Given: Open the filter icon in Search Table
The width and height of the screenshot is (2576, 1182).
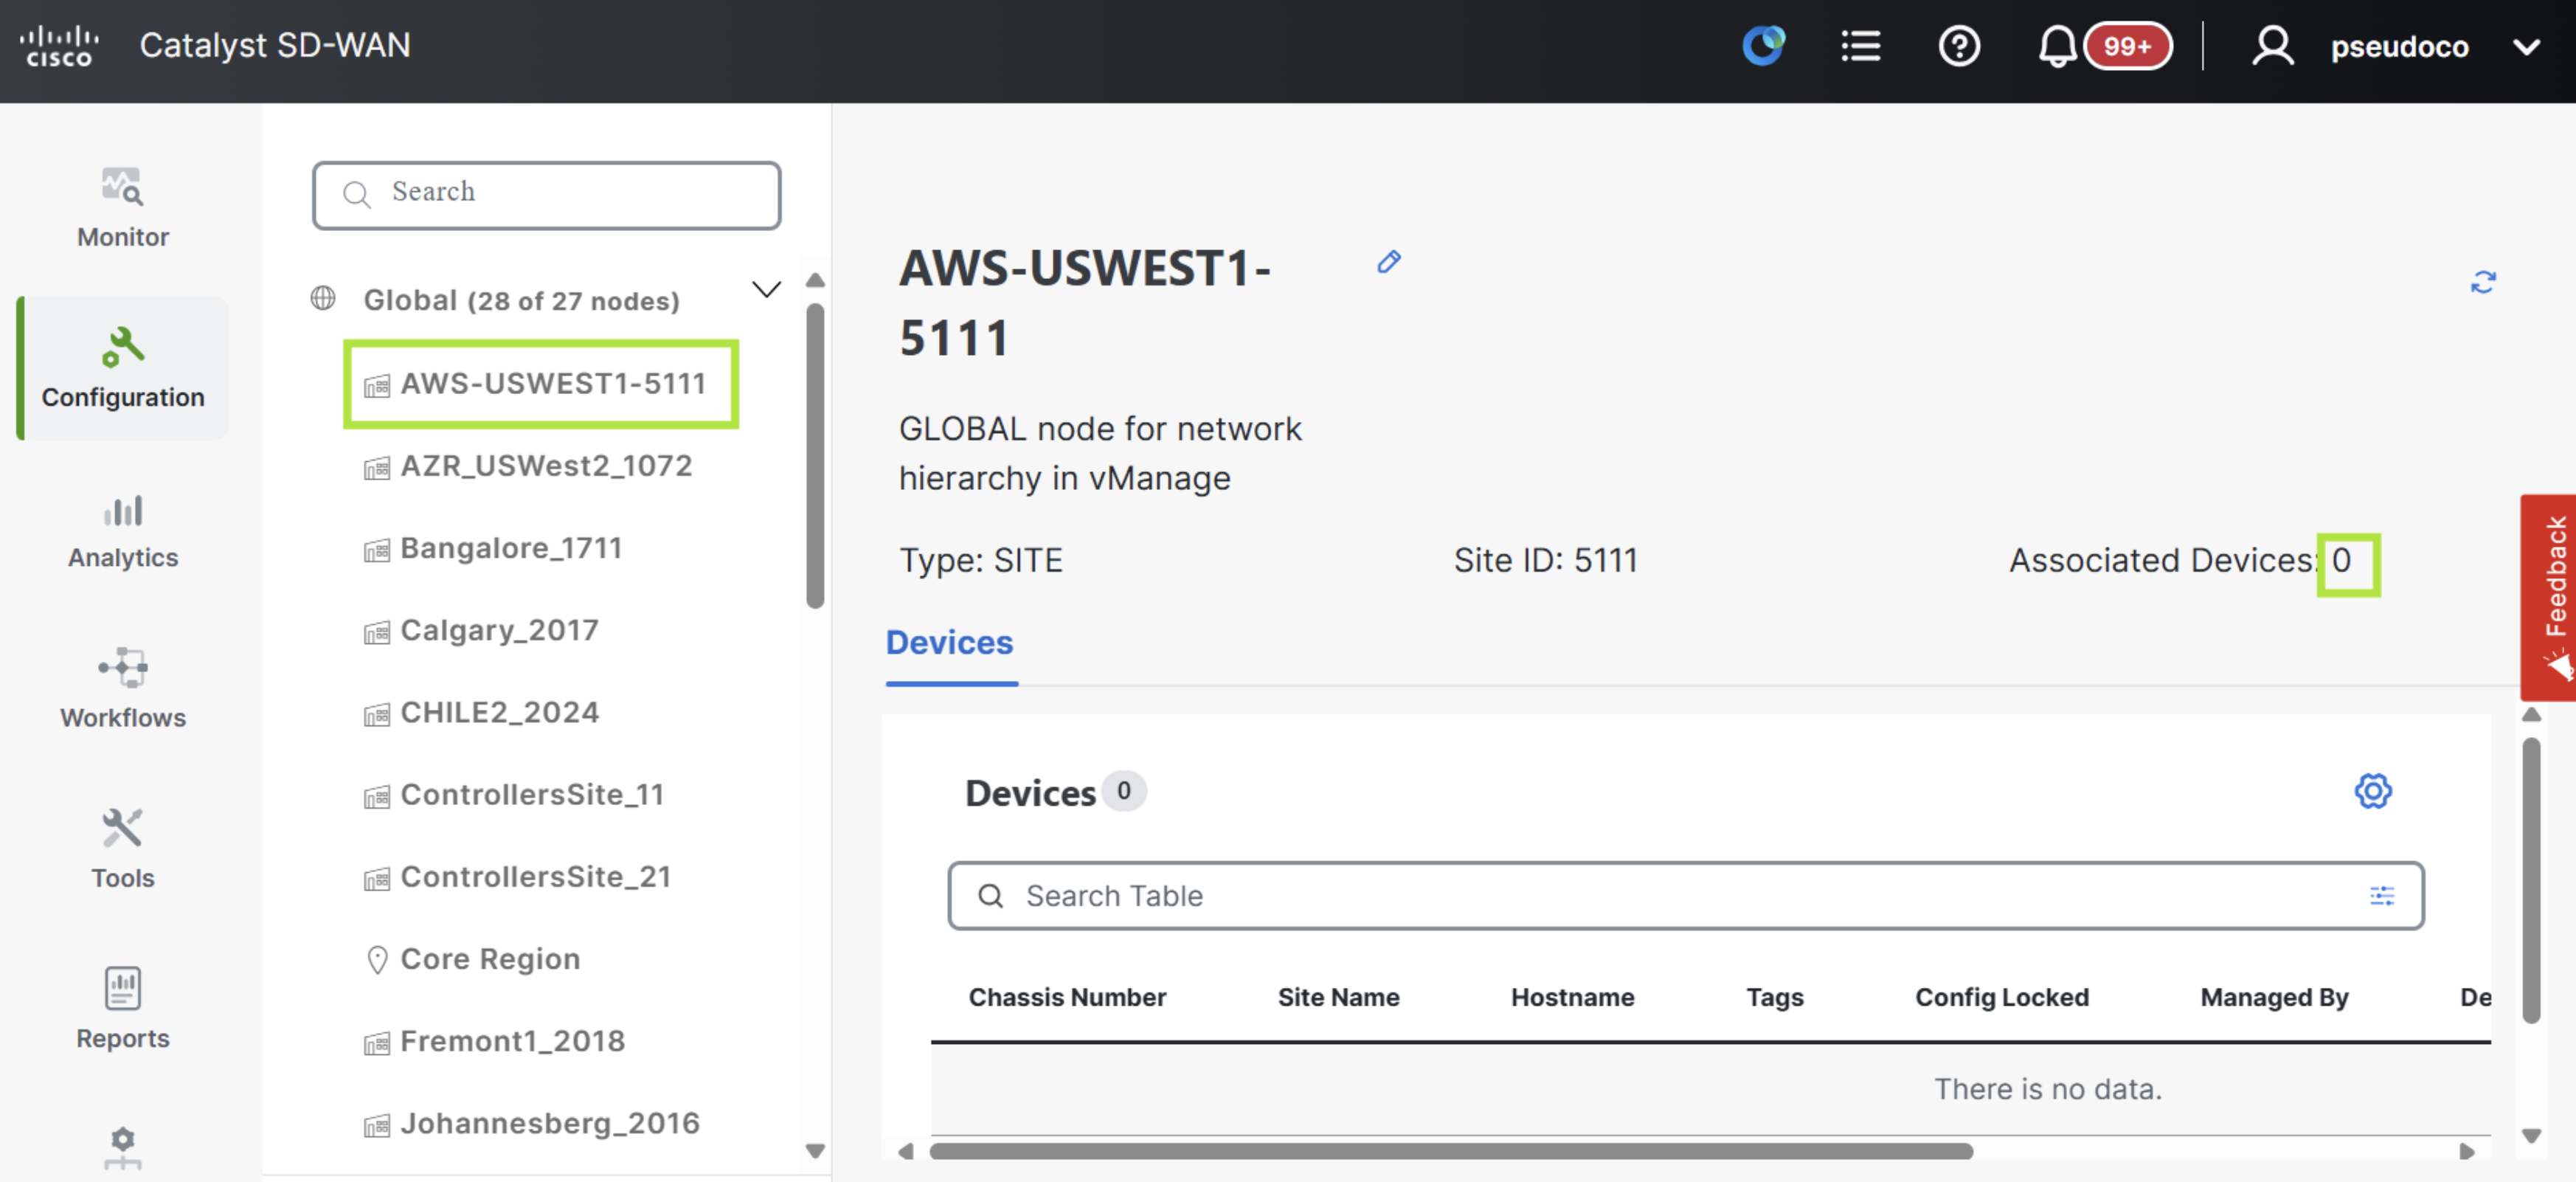Looking at the screenshot, I should coord(2381,896).
